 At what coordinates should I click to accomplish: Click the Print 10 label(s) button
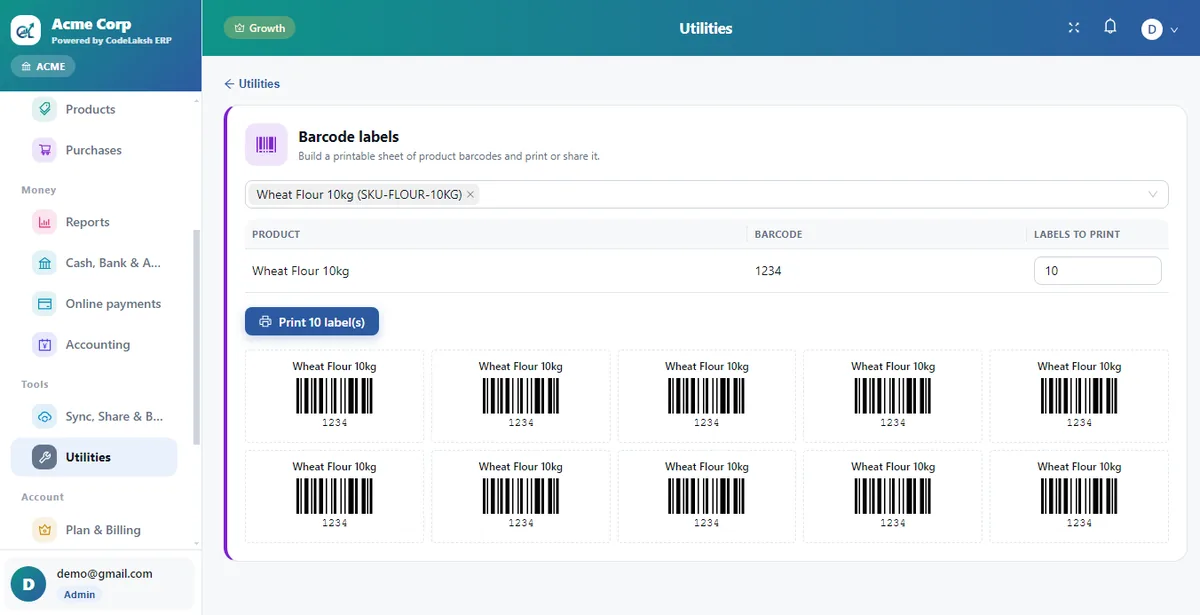tap(312, 322)
